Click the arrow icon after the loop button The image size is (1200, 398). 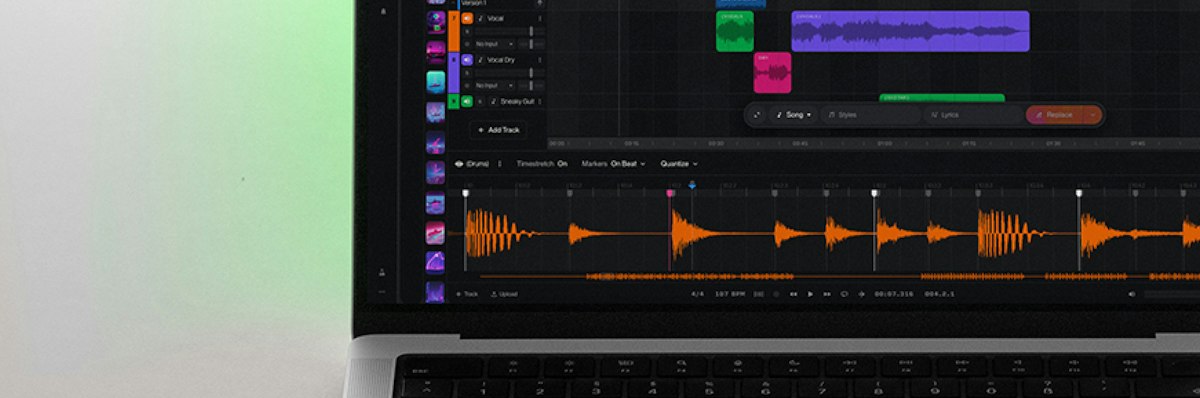pos(861,294)
